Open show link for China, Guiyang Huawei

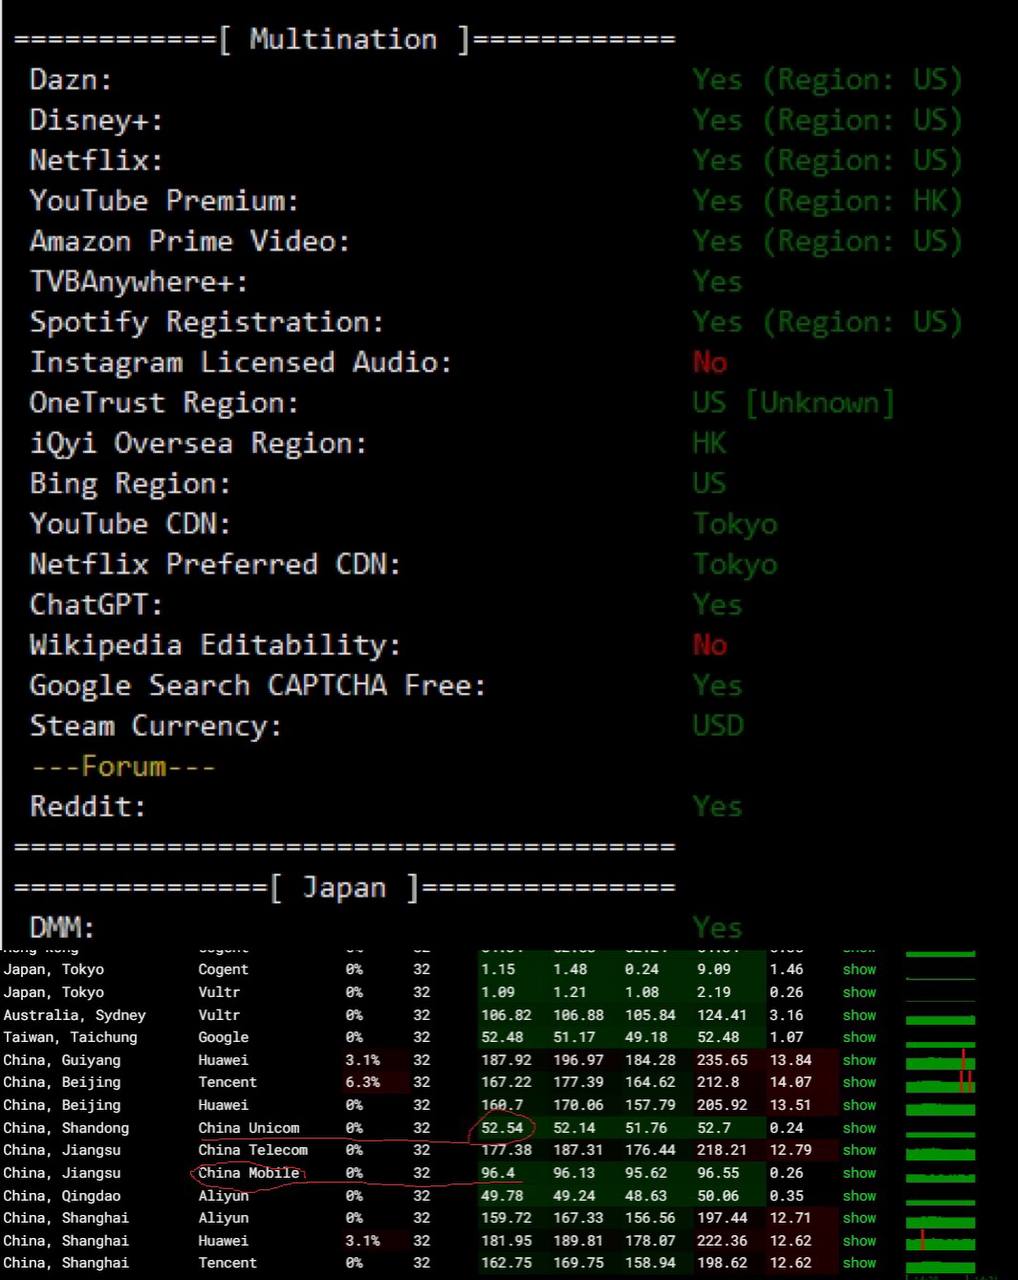(x=859, y=1060)
